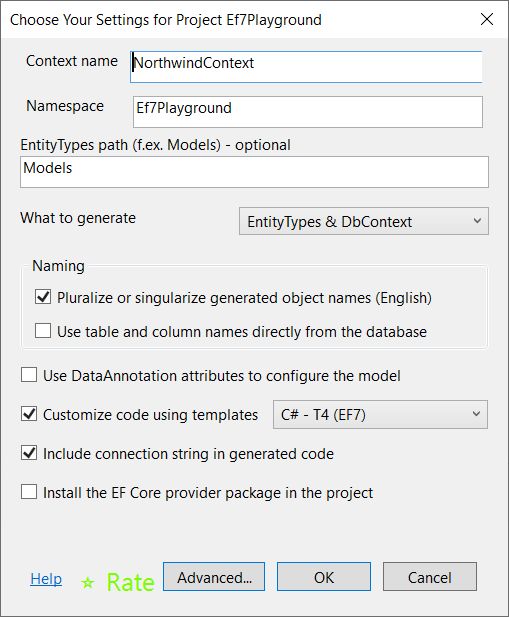This screenshot has height=617, width=509.
Task: Open the Help link
Action: pyautogui.click(x=46, y=579)
